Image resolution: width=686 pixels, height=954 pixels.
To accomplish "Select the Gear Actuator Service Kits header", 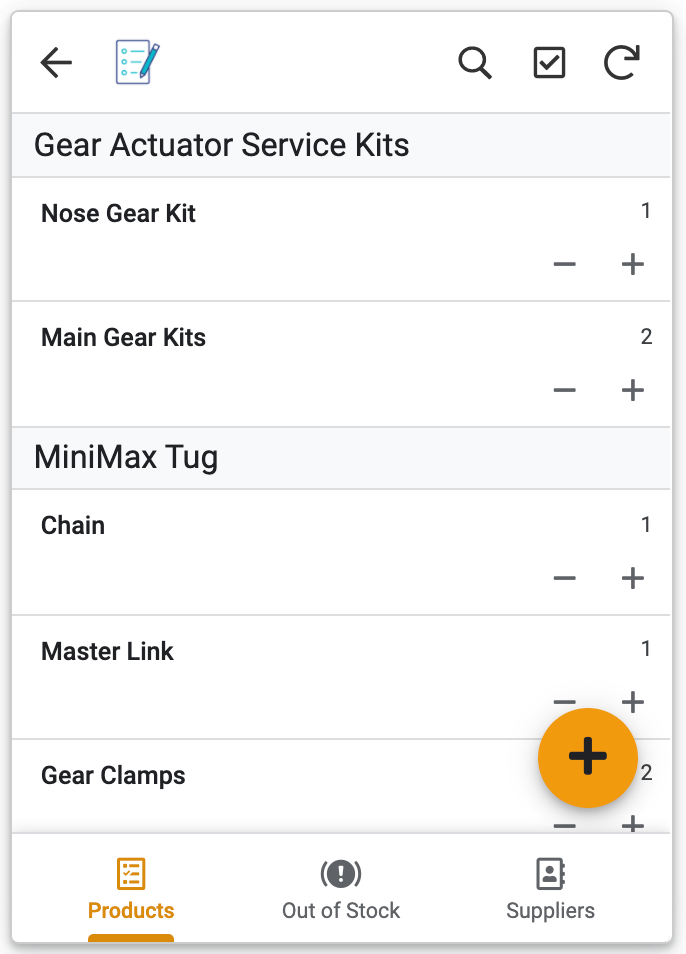I will coord(341,145).
